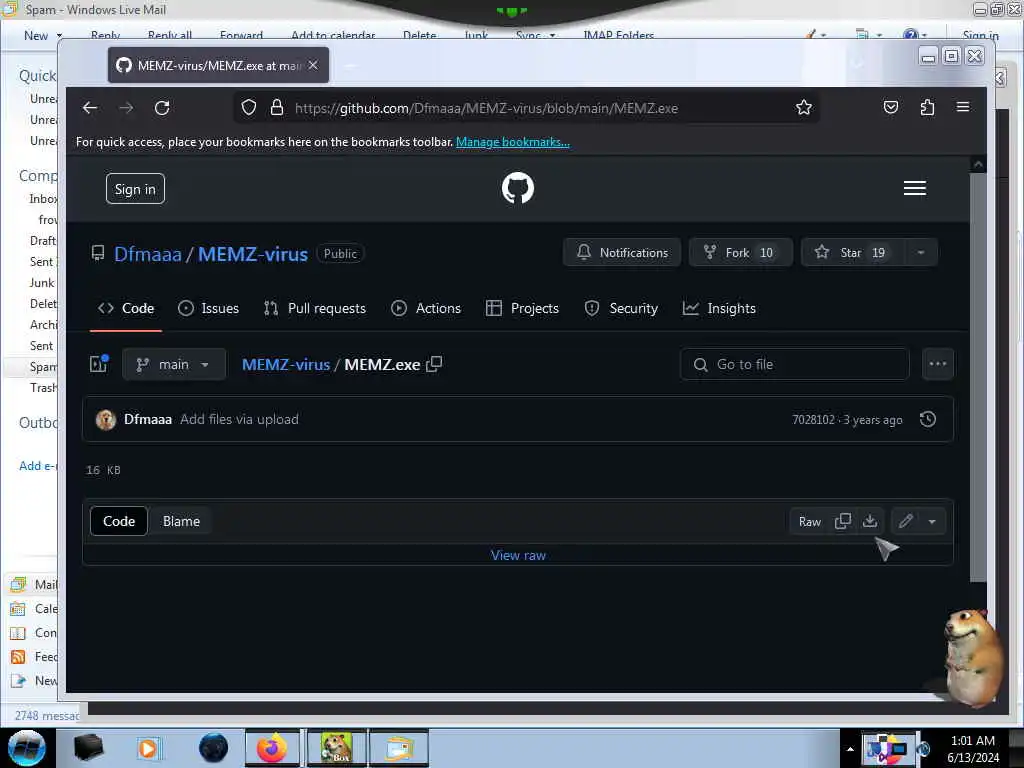Select Code file view toggle

119,521
